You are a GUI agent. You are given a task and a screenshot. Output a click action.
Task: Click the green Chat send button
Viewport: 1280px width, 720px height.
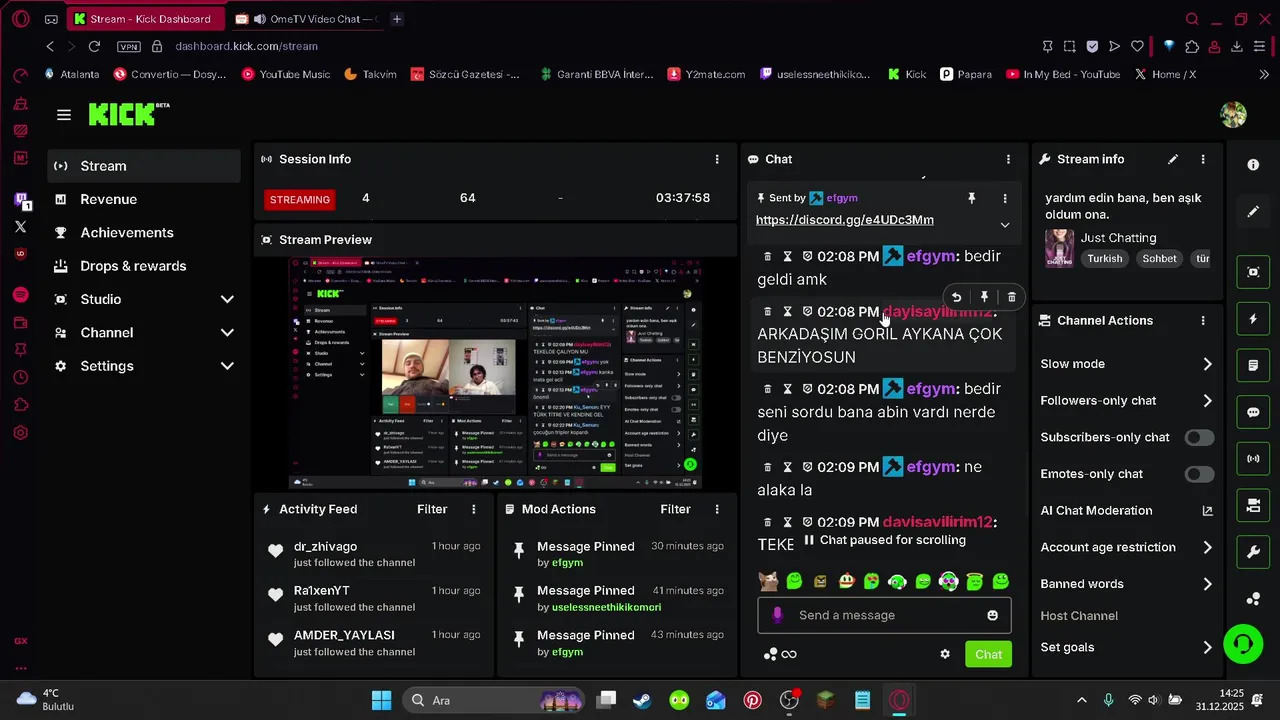pos(988,654)
